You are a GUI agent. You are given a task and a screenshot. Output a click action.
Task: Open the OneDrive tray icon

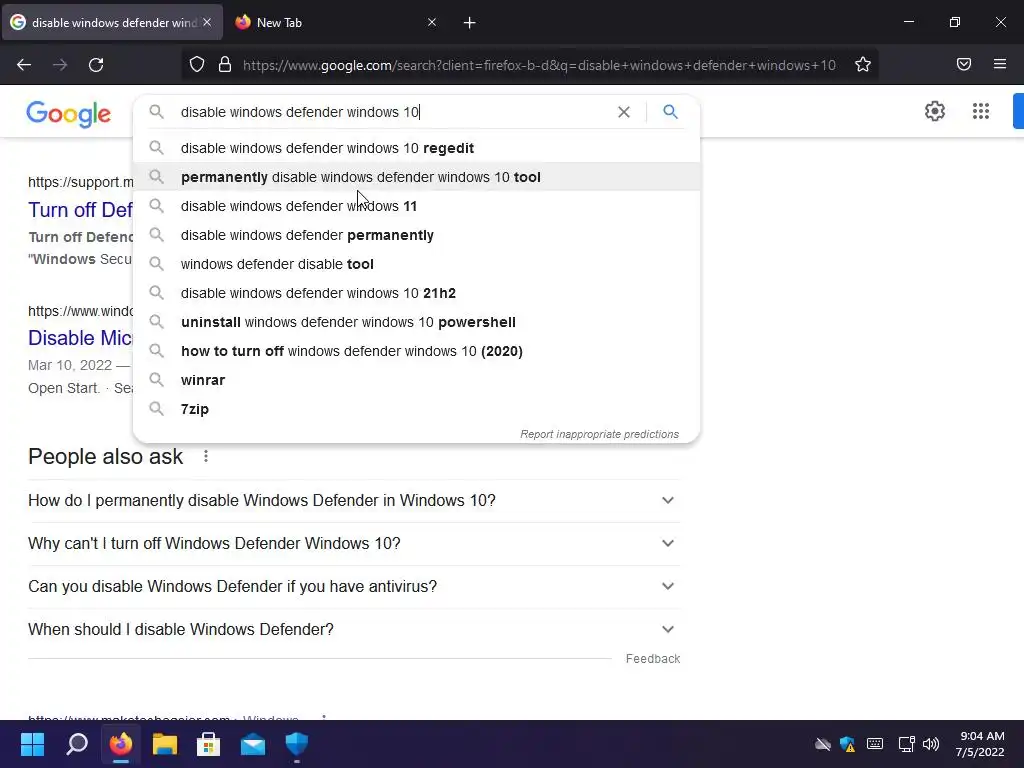[823, 744]
